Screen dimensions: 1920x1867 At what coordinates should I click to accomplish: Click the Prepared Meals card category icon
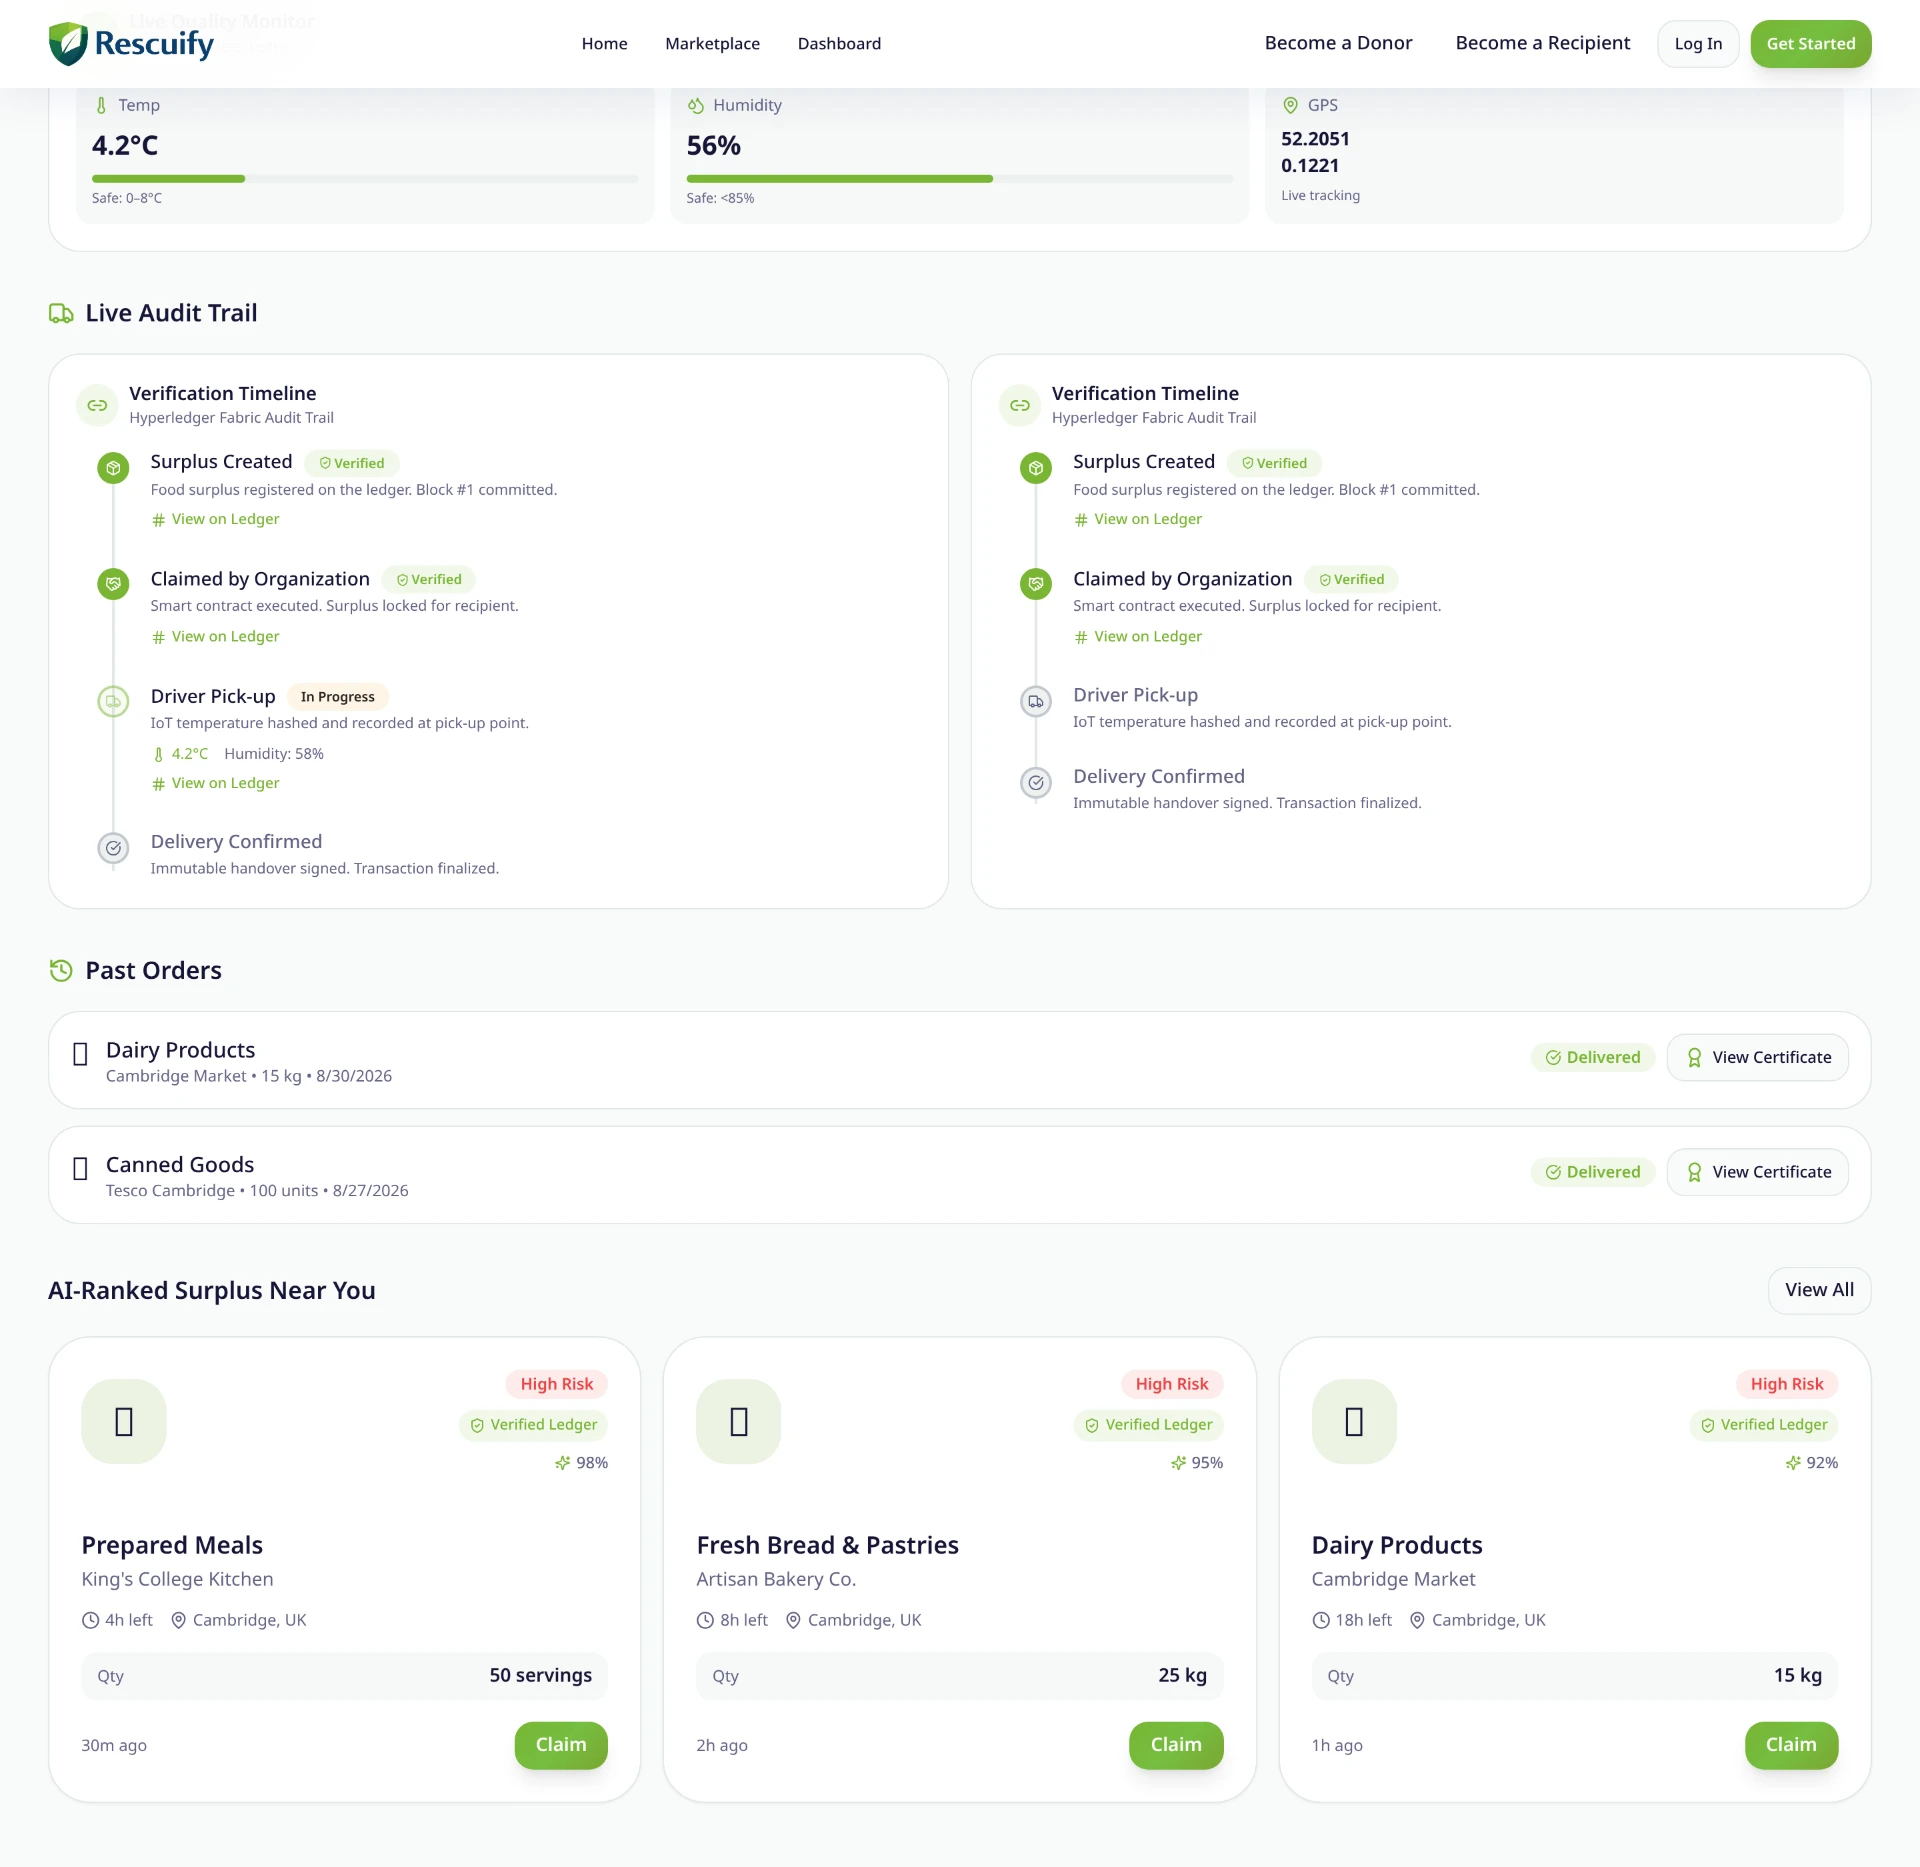pyautogui.click(x=124, y=1421)
